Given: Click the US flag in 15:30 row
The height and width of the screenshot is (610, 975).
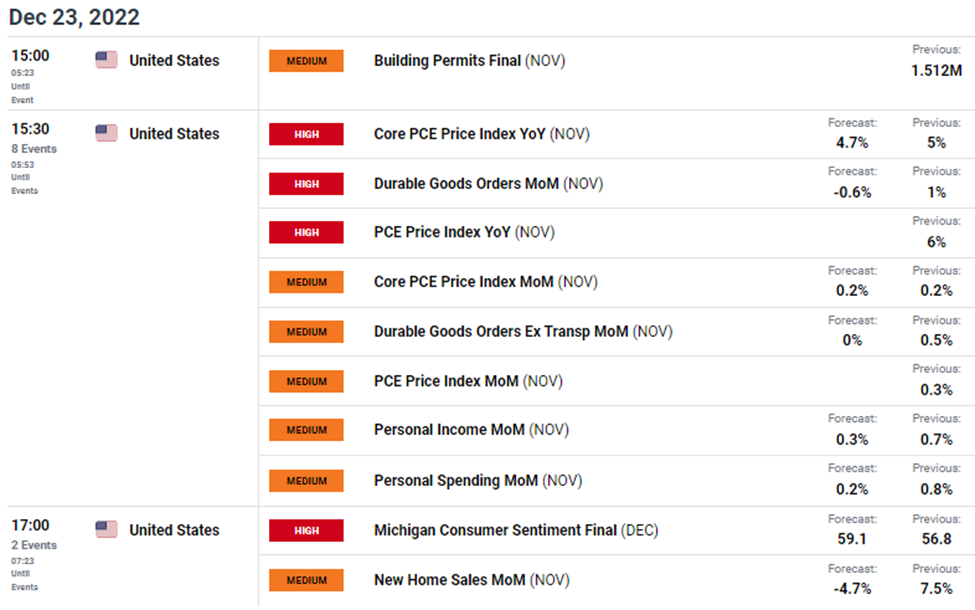Looking at the screenshot, I should (x=106, y=134).
